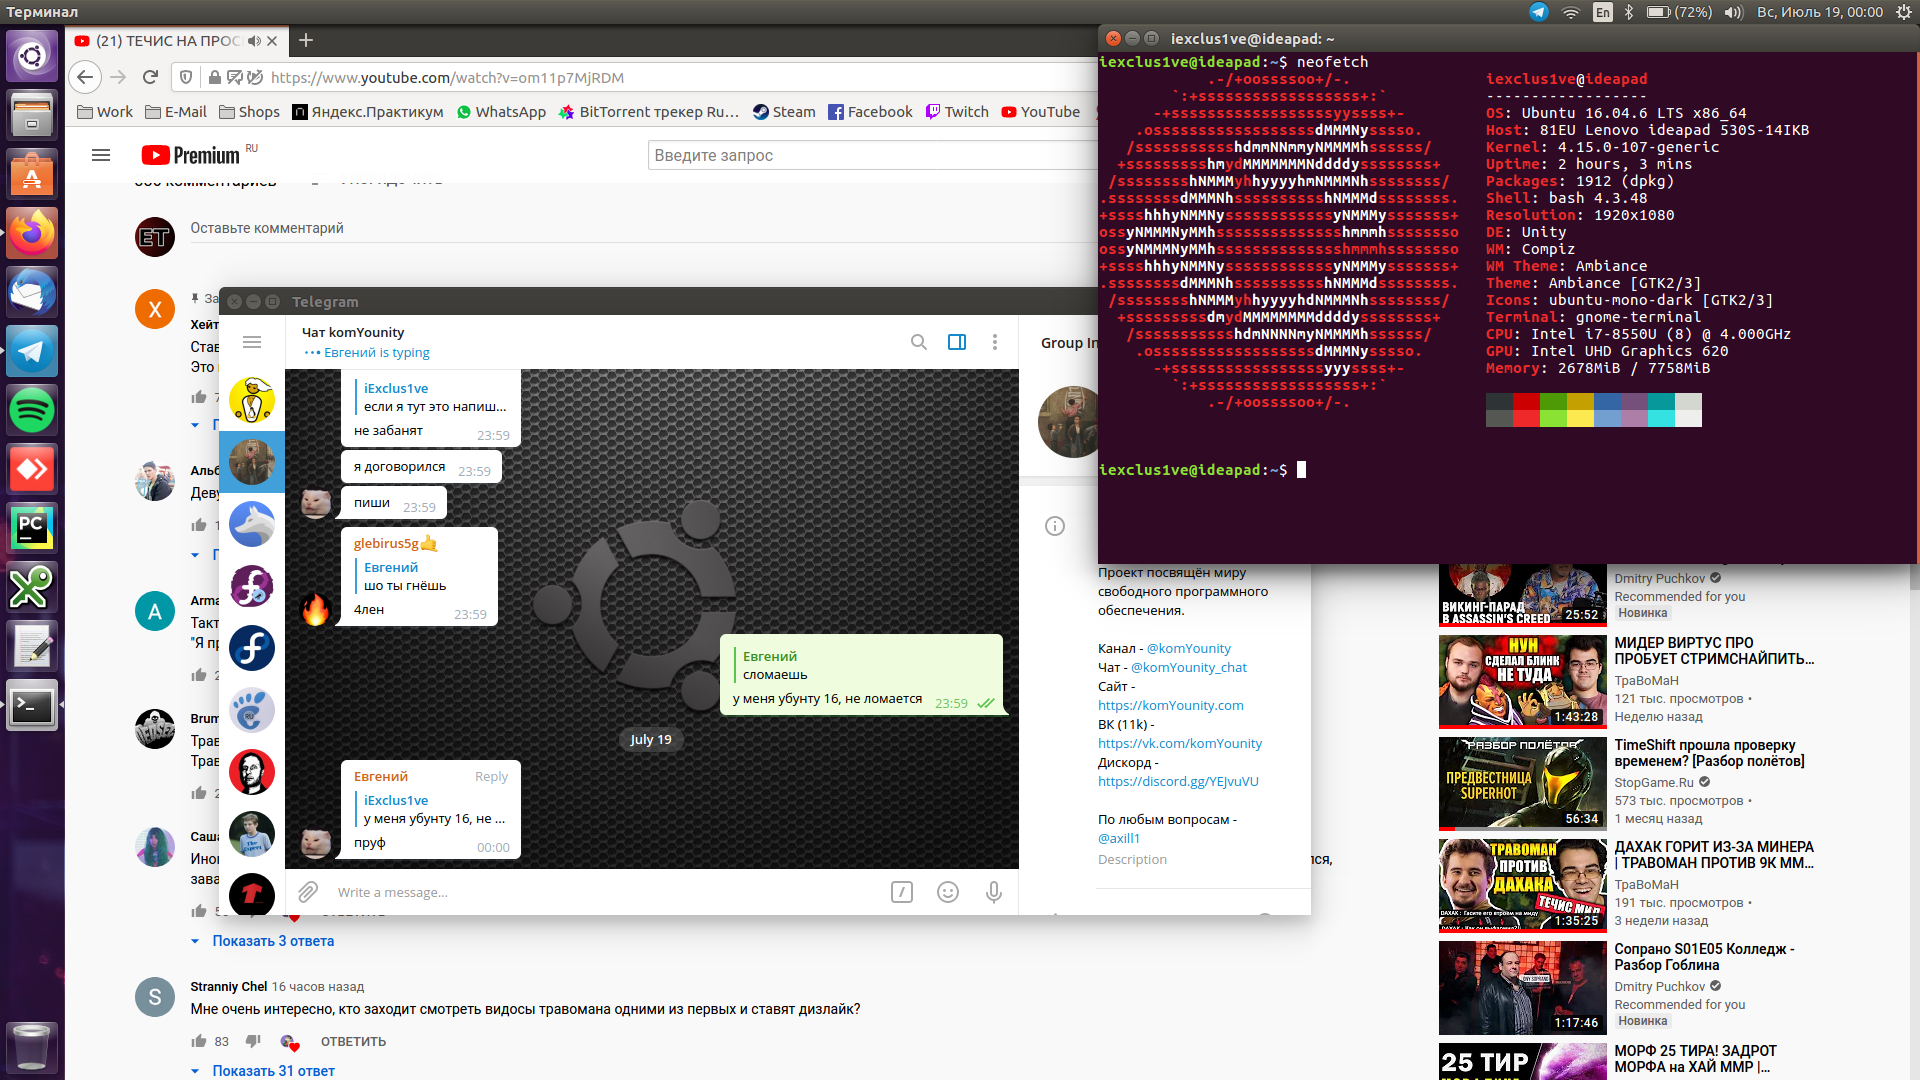The image size is (1920, 1080).
Task: Open TimeShift video thumbnail
Action: (x=1523, y=784)
